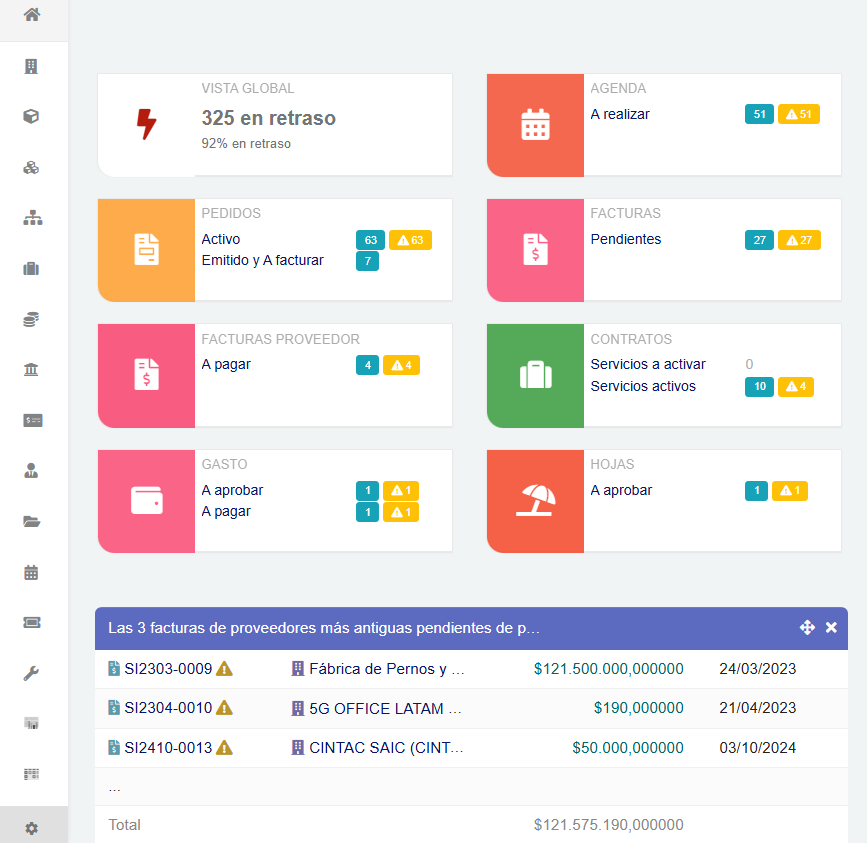Viewport: 867px width, 843px height.
Task: Open the Bank module icon in sidebar
Action: click(31, 370)
